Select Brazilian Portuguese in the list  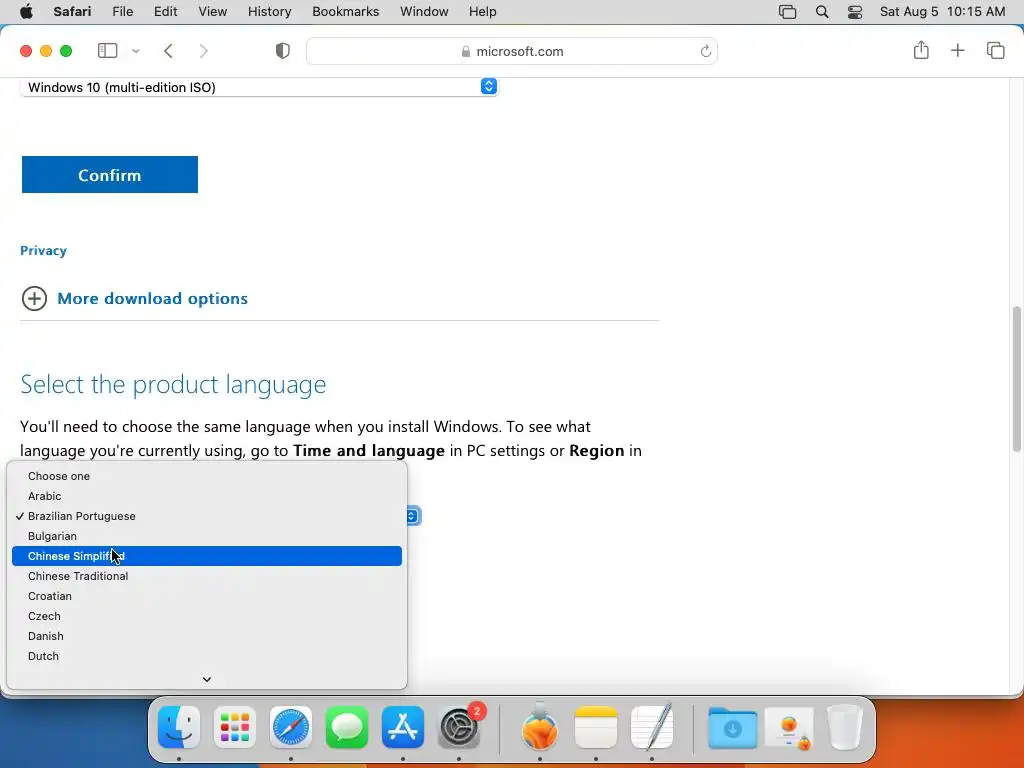click(206, 516)
